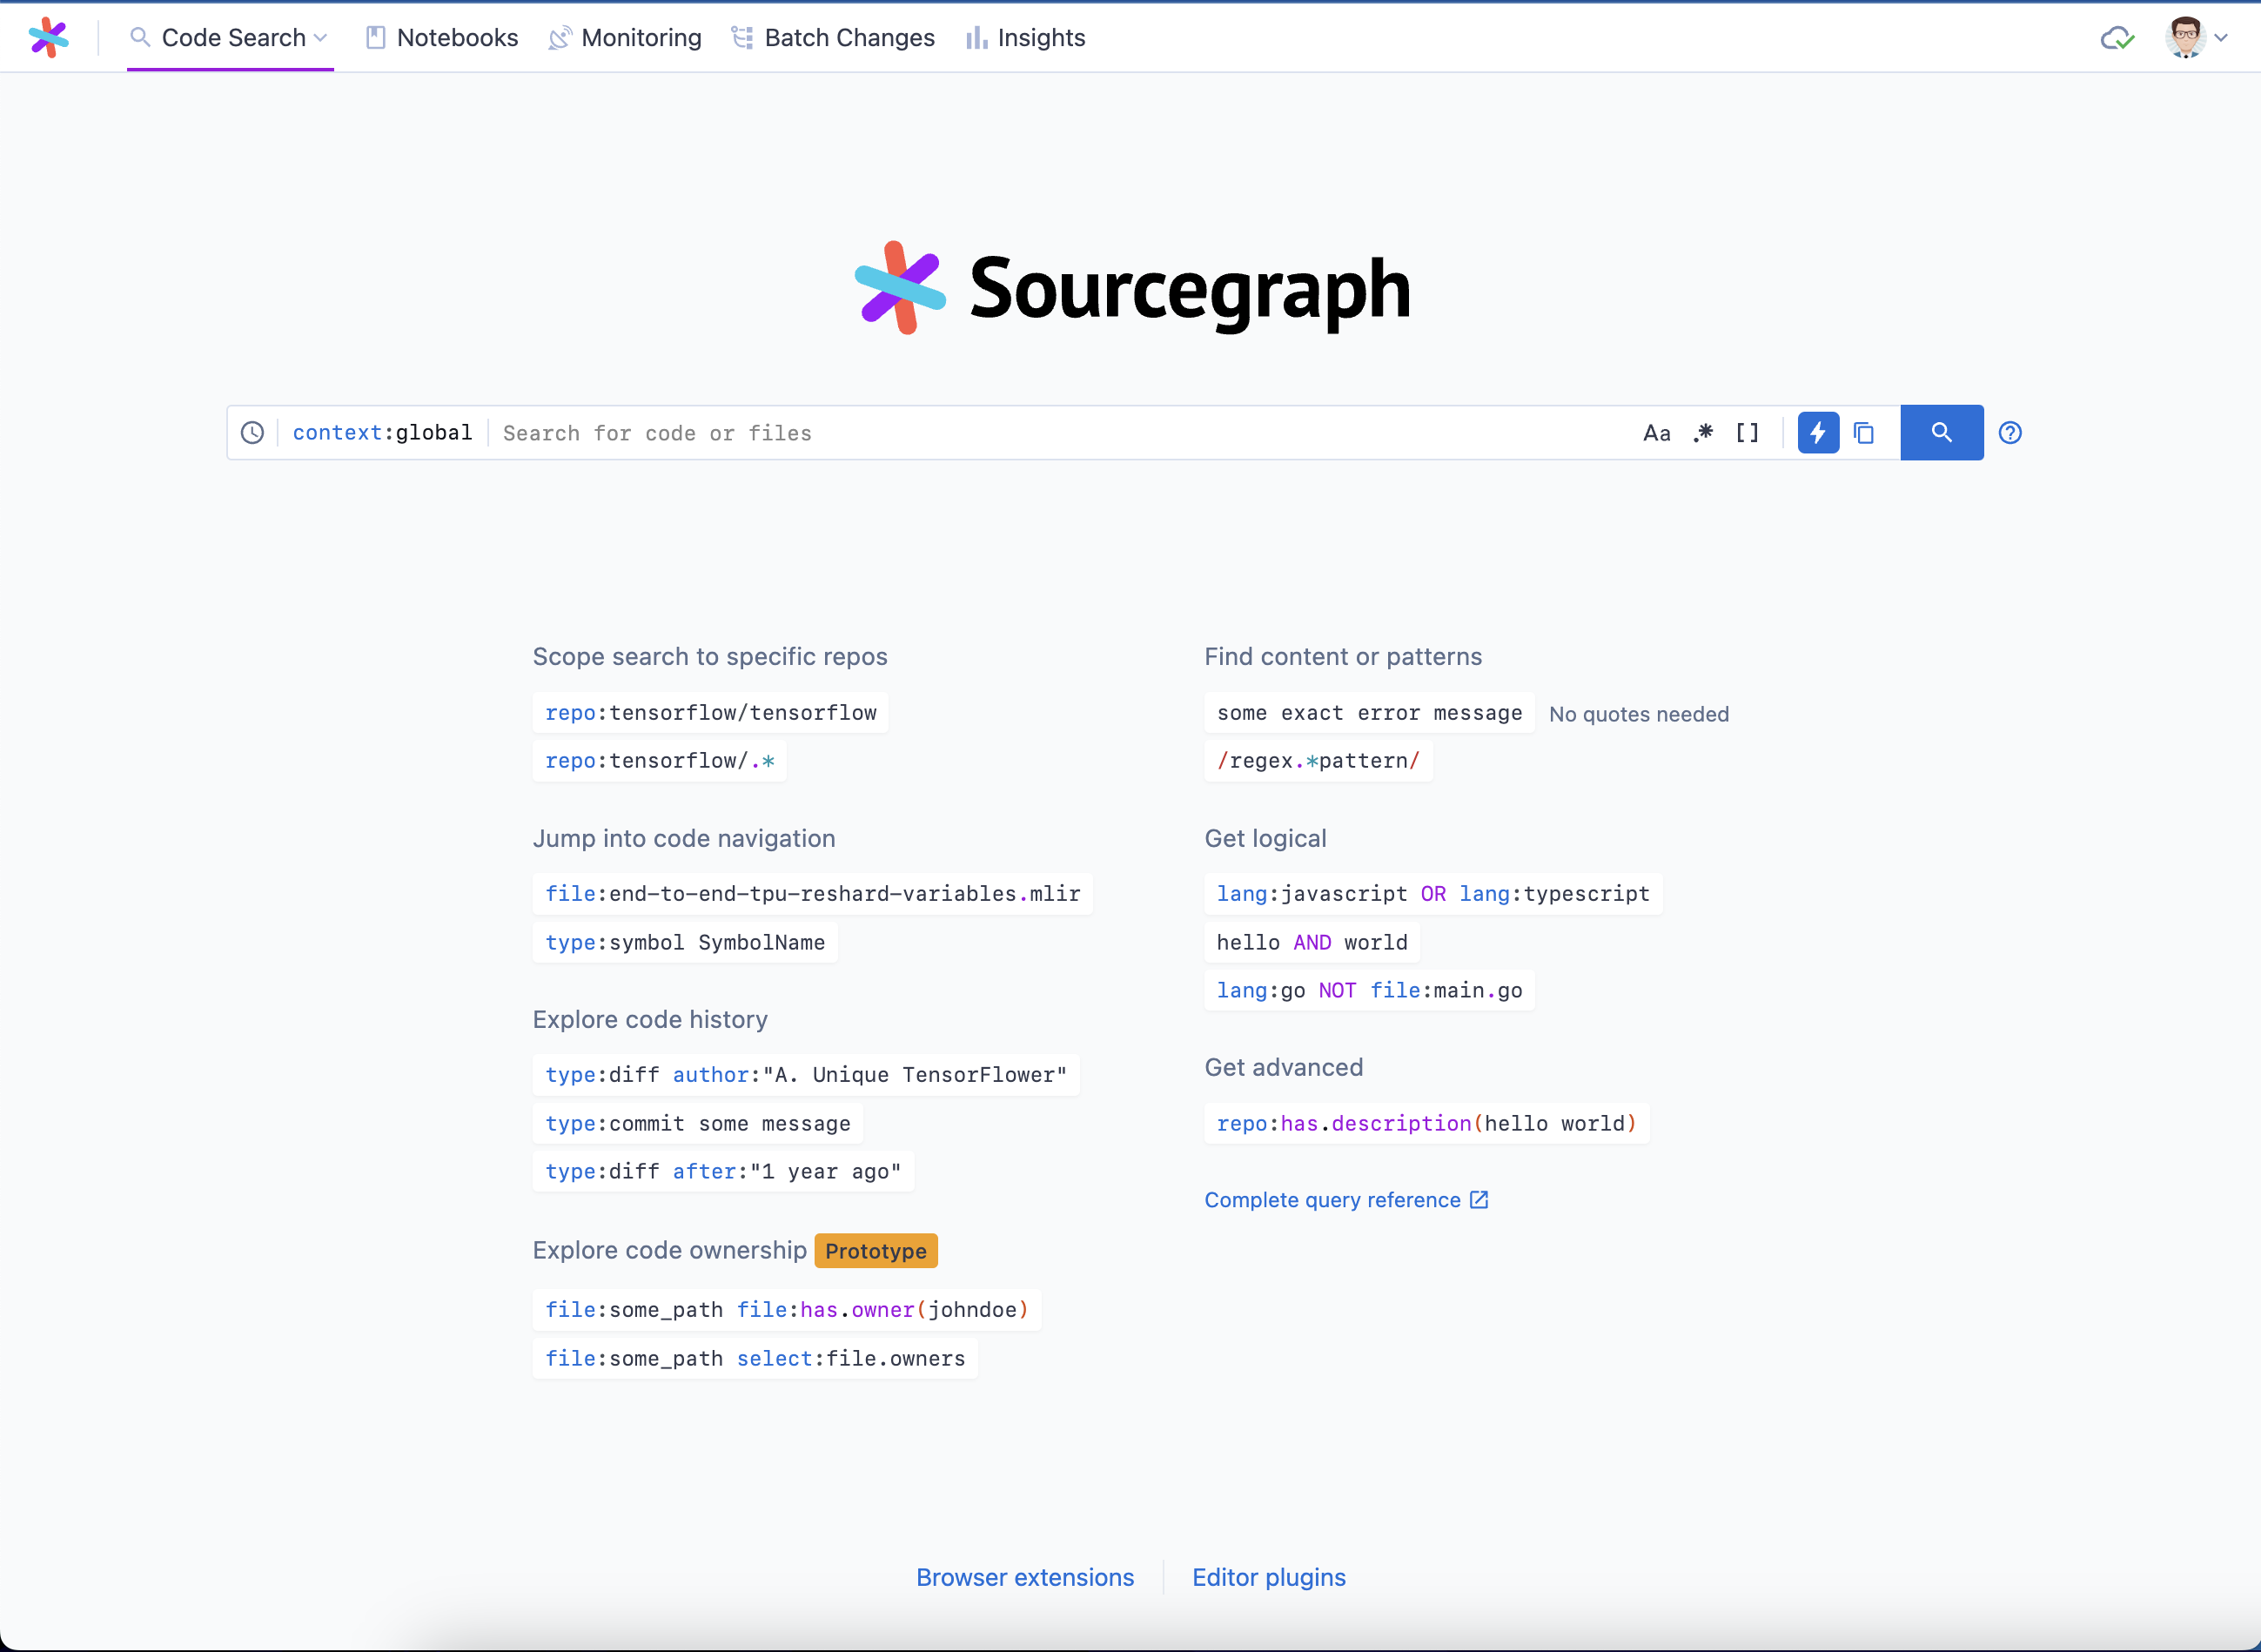Open search help question mark icon
The width and height of the screenshot is (2261, 1652).
pyautogui.click(x=2010, y=433)
